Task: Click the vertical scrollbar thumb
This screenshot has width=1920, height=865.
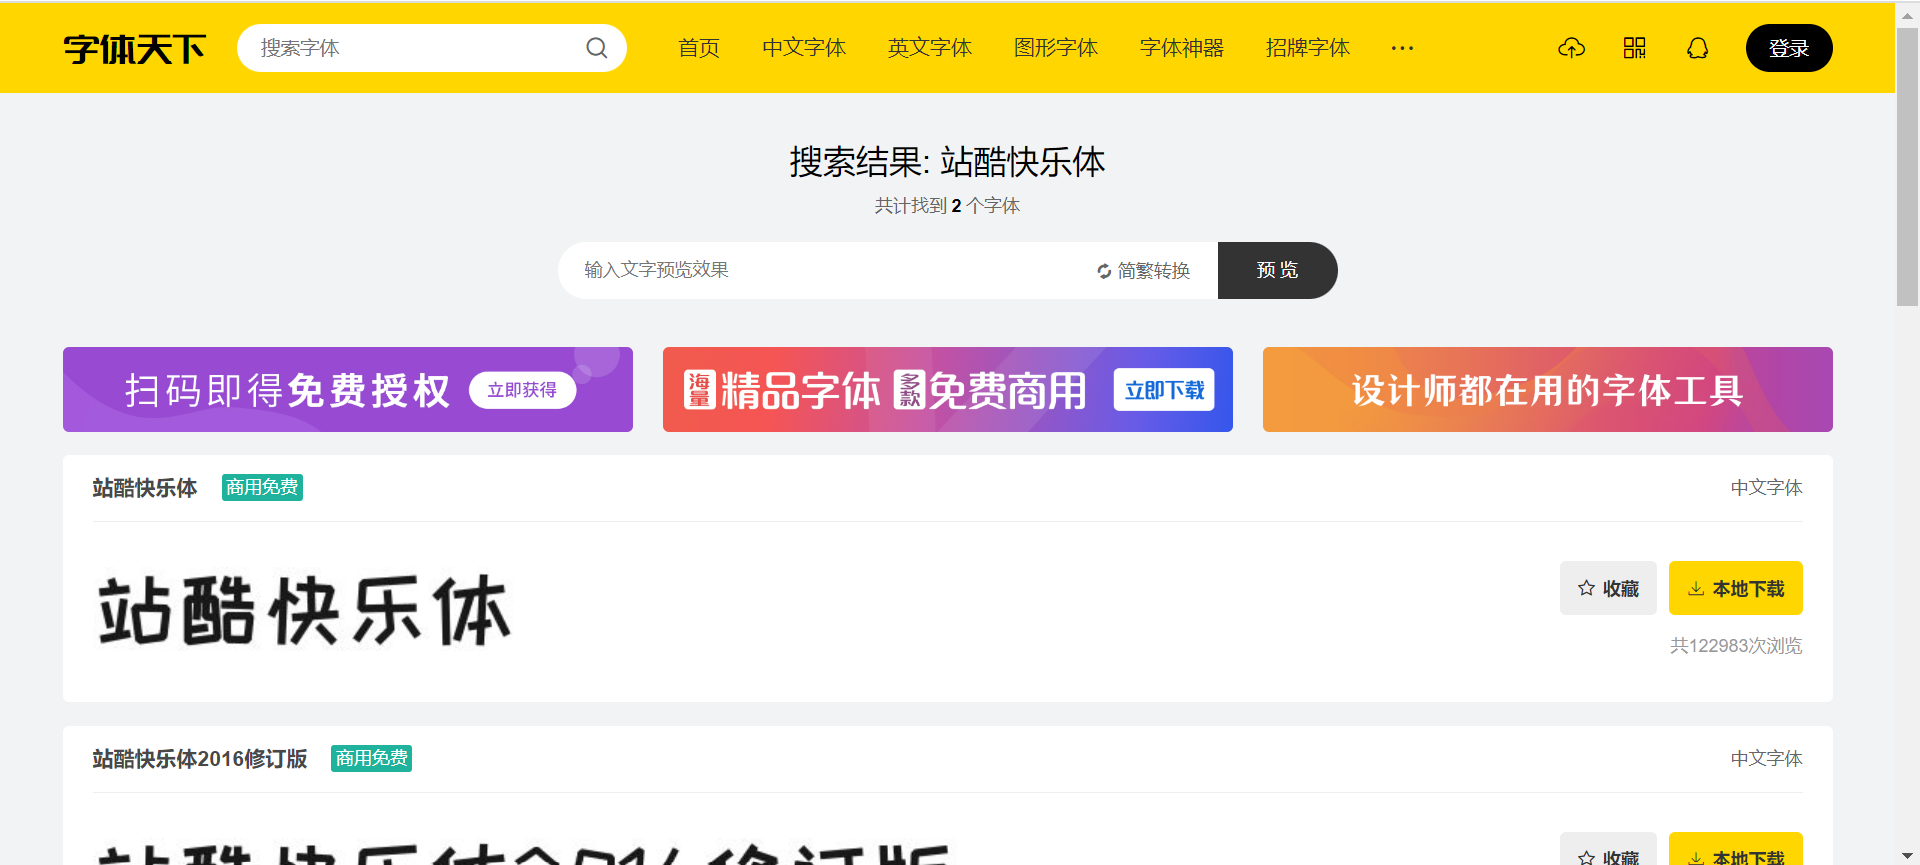Action: pyautogui.click(x=1907, y=167)
